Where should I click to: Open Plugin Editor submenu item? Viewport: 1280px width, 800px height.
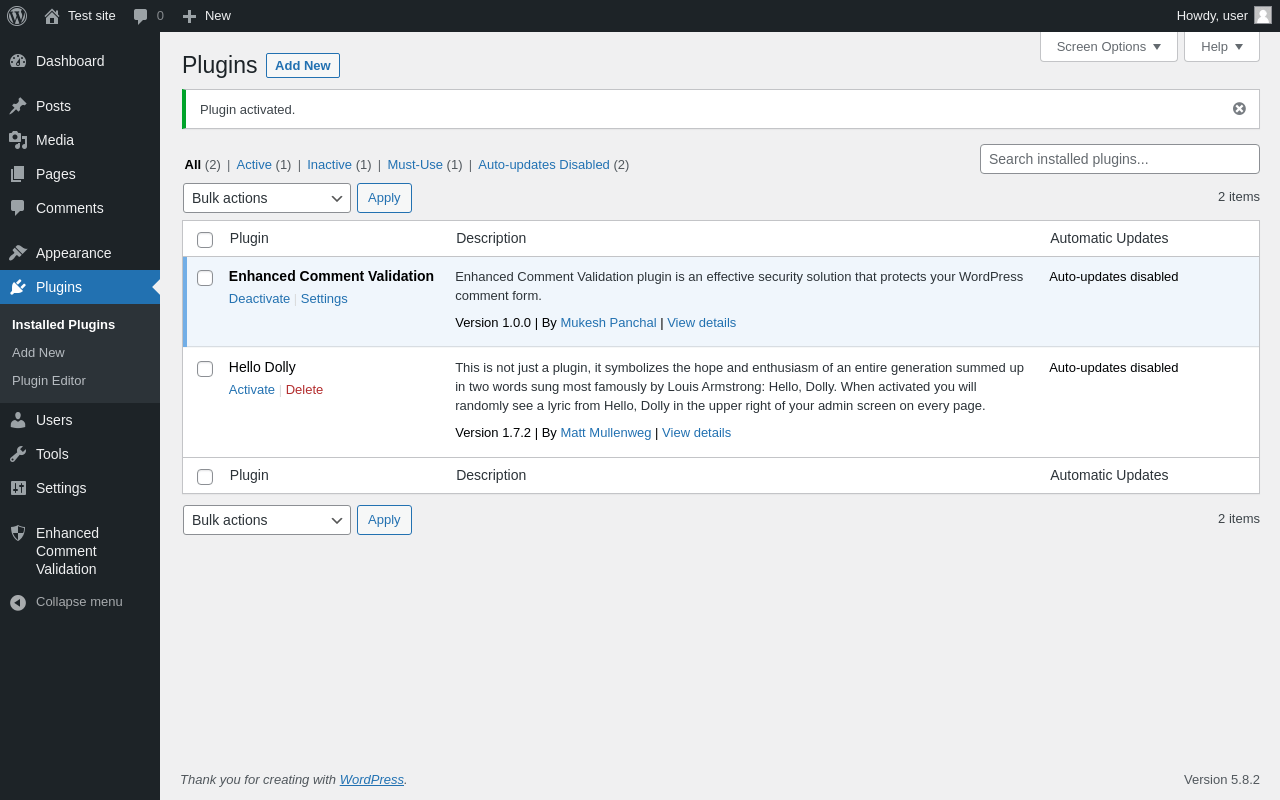tap(49, 381)
